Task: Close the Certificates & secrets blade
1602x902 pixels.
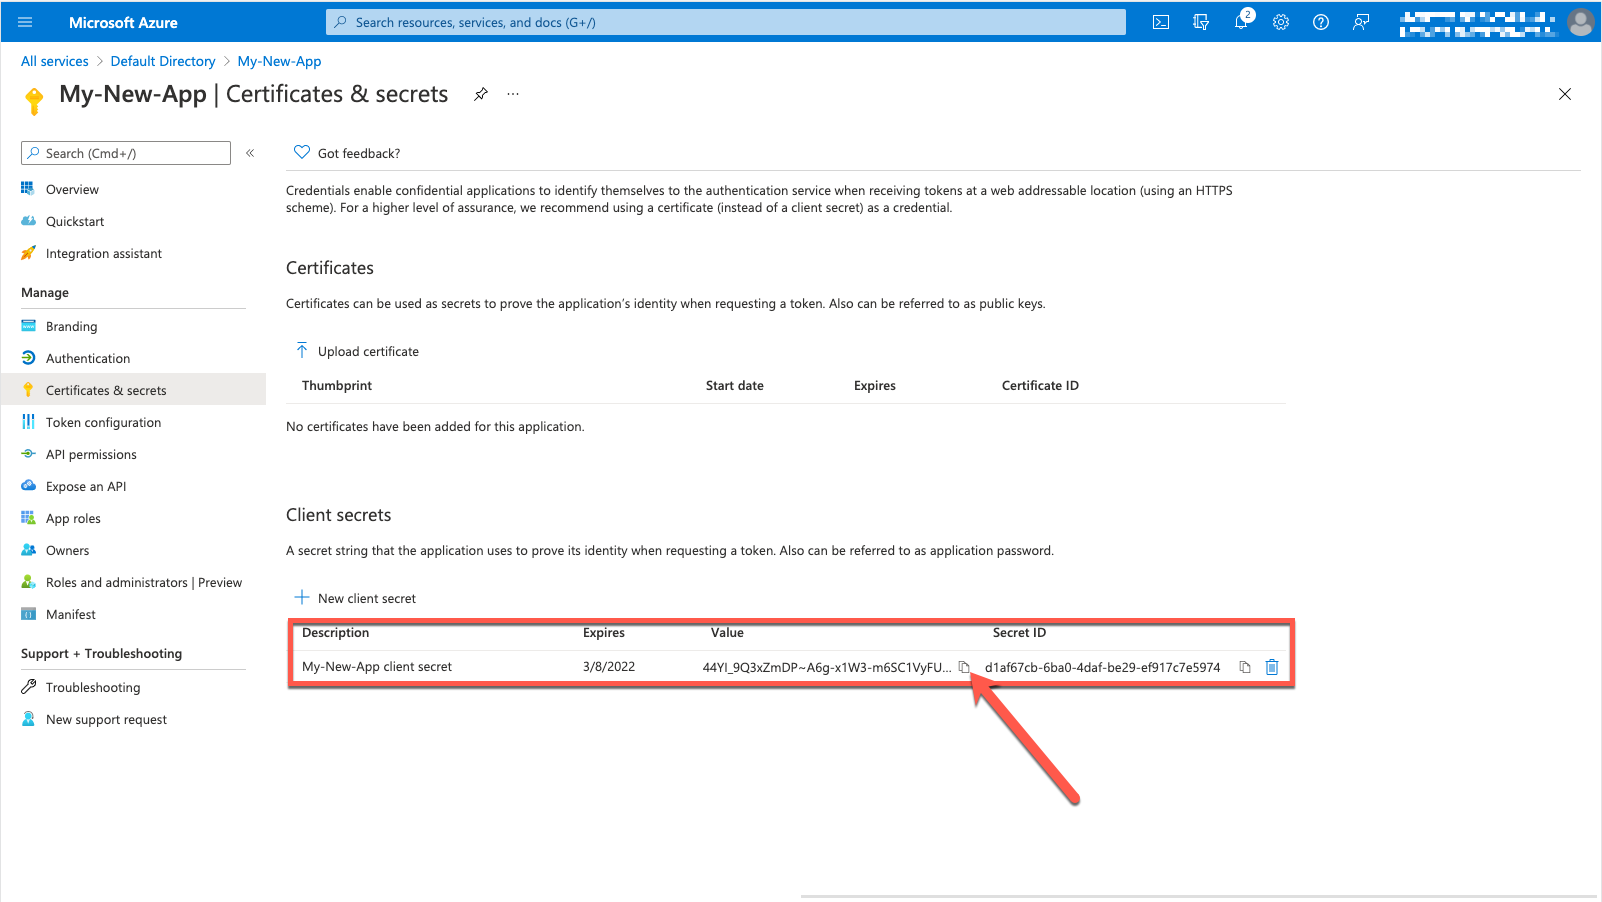Action: [1565, 94]
